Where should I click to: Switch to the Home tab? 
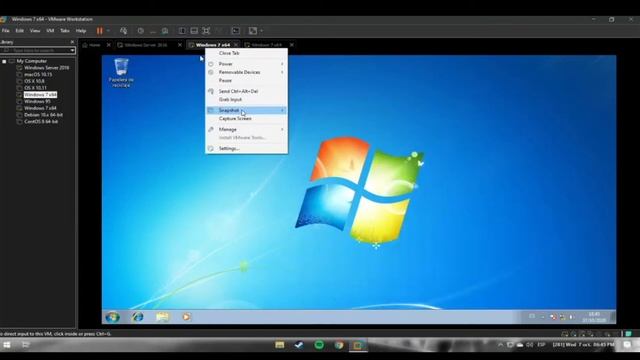tap(94, 45)
